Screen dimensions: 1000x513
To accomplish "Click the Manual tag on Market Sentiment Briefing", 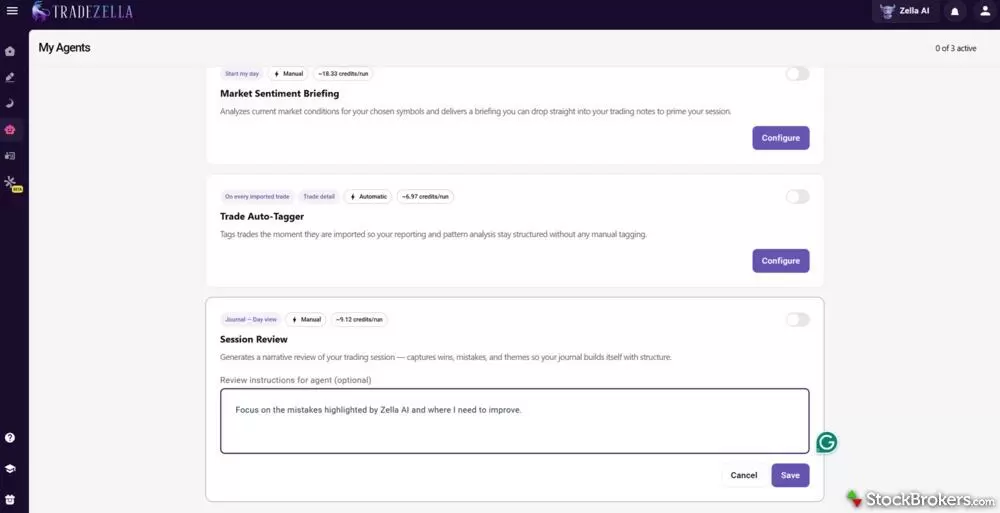I will 288,74.
